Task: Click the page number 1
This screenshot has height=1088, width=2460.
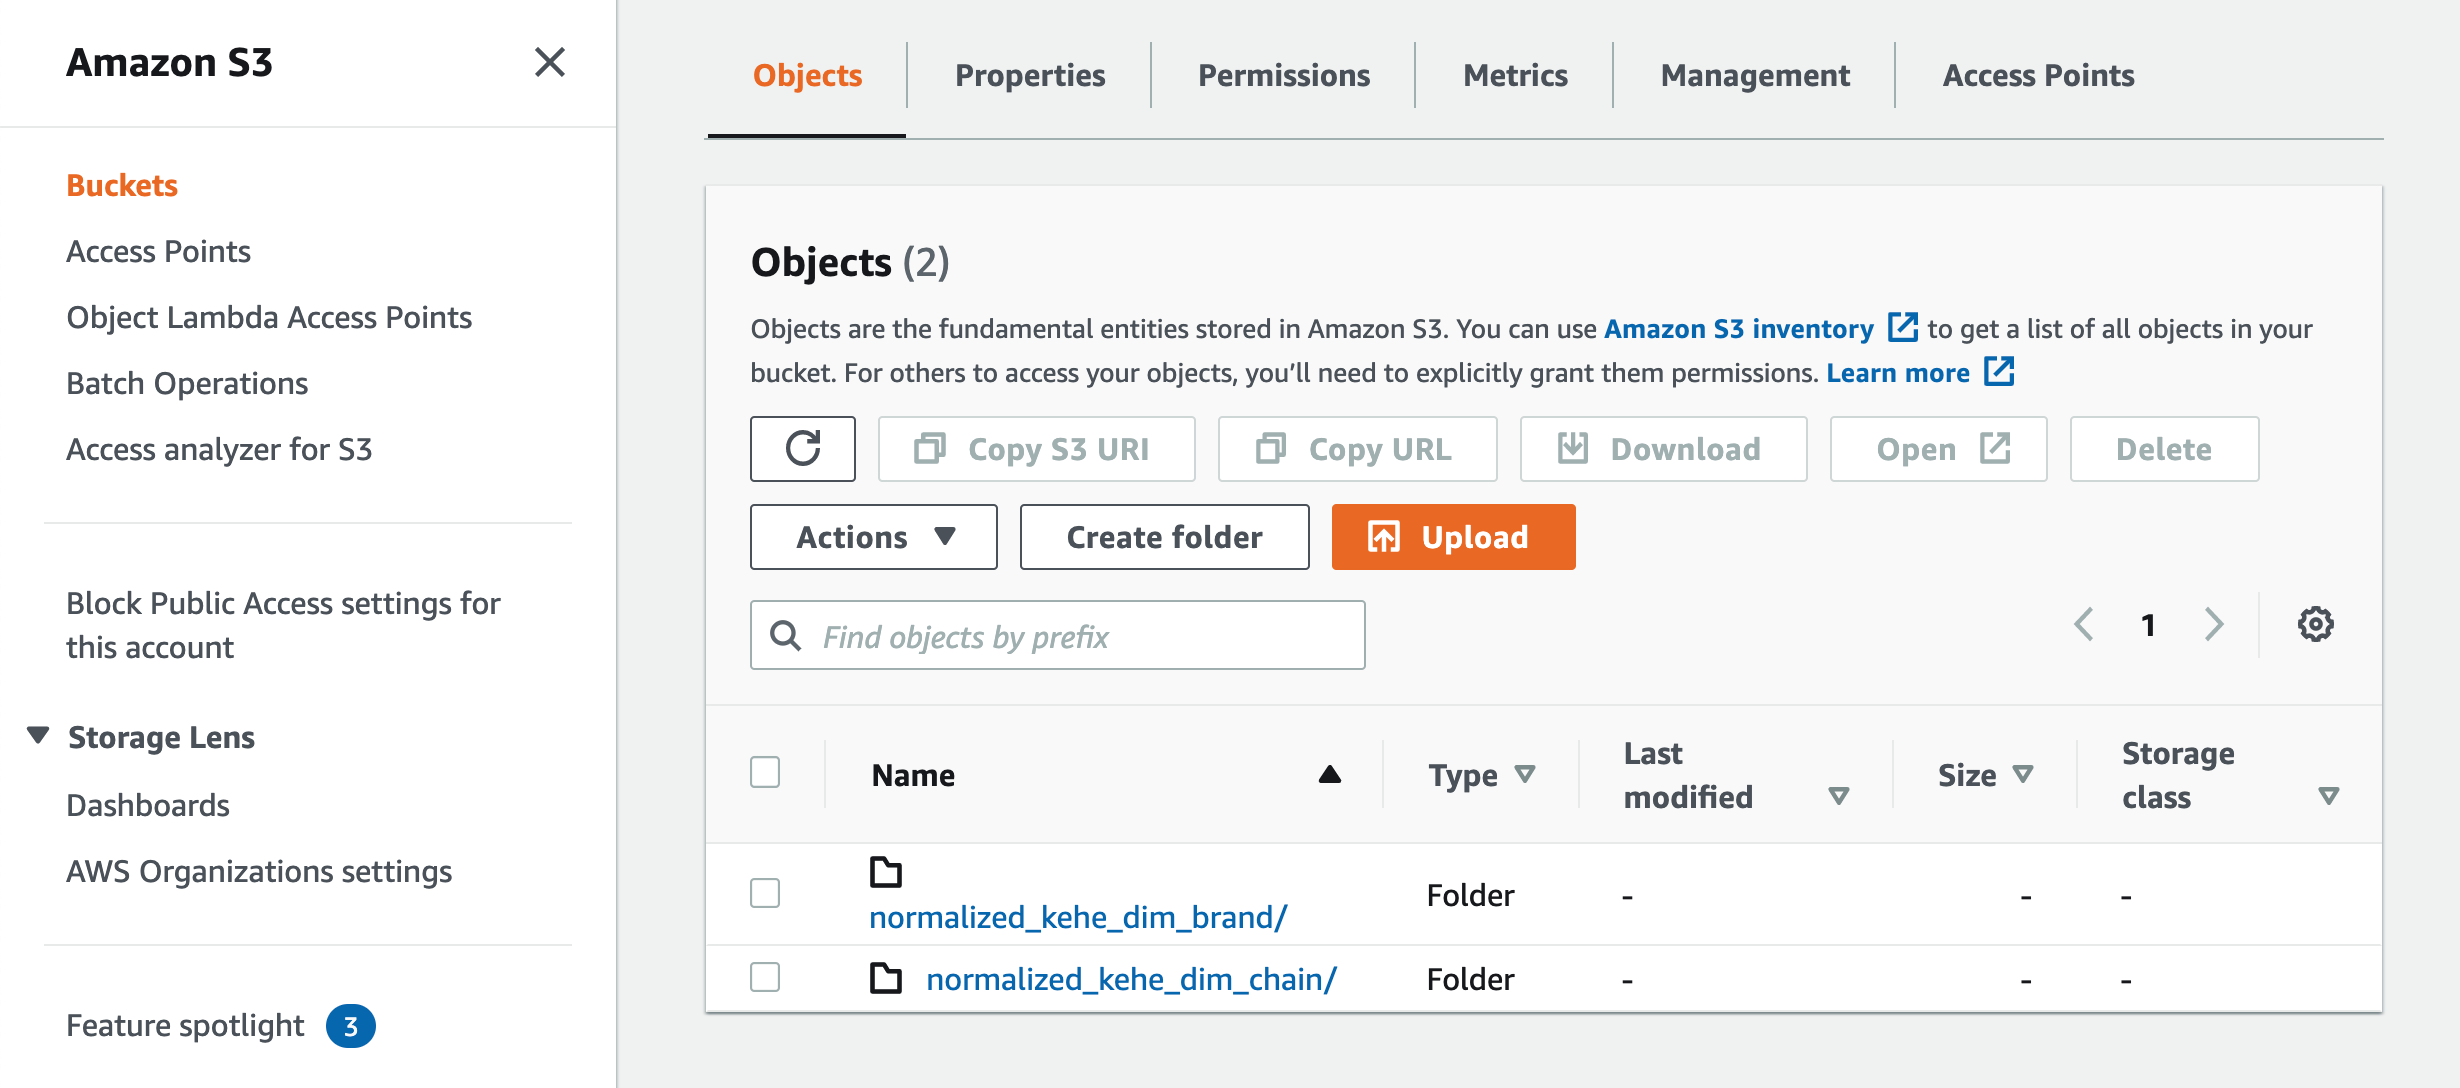Action: tap(2148, 625)
